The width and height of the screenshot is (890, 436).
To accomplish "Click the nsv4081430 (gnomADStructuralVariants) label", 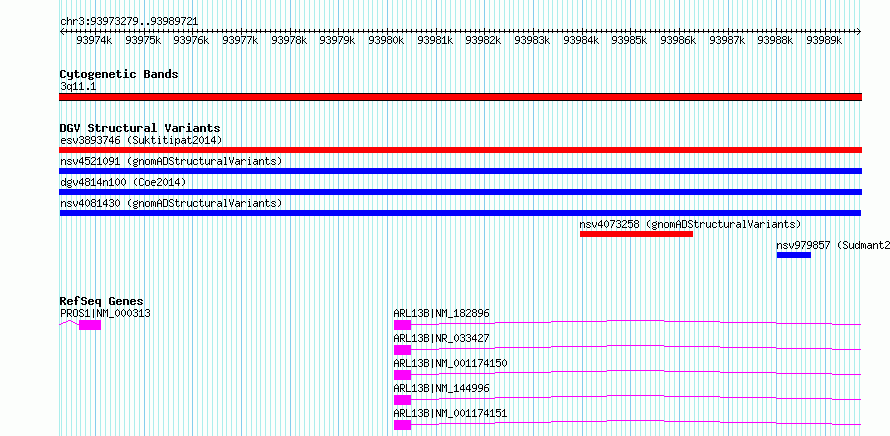I will point(171,203).
